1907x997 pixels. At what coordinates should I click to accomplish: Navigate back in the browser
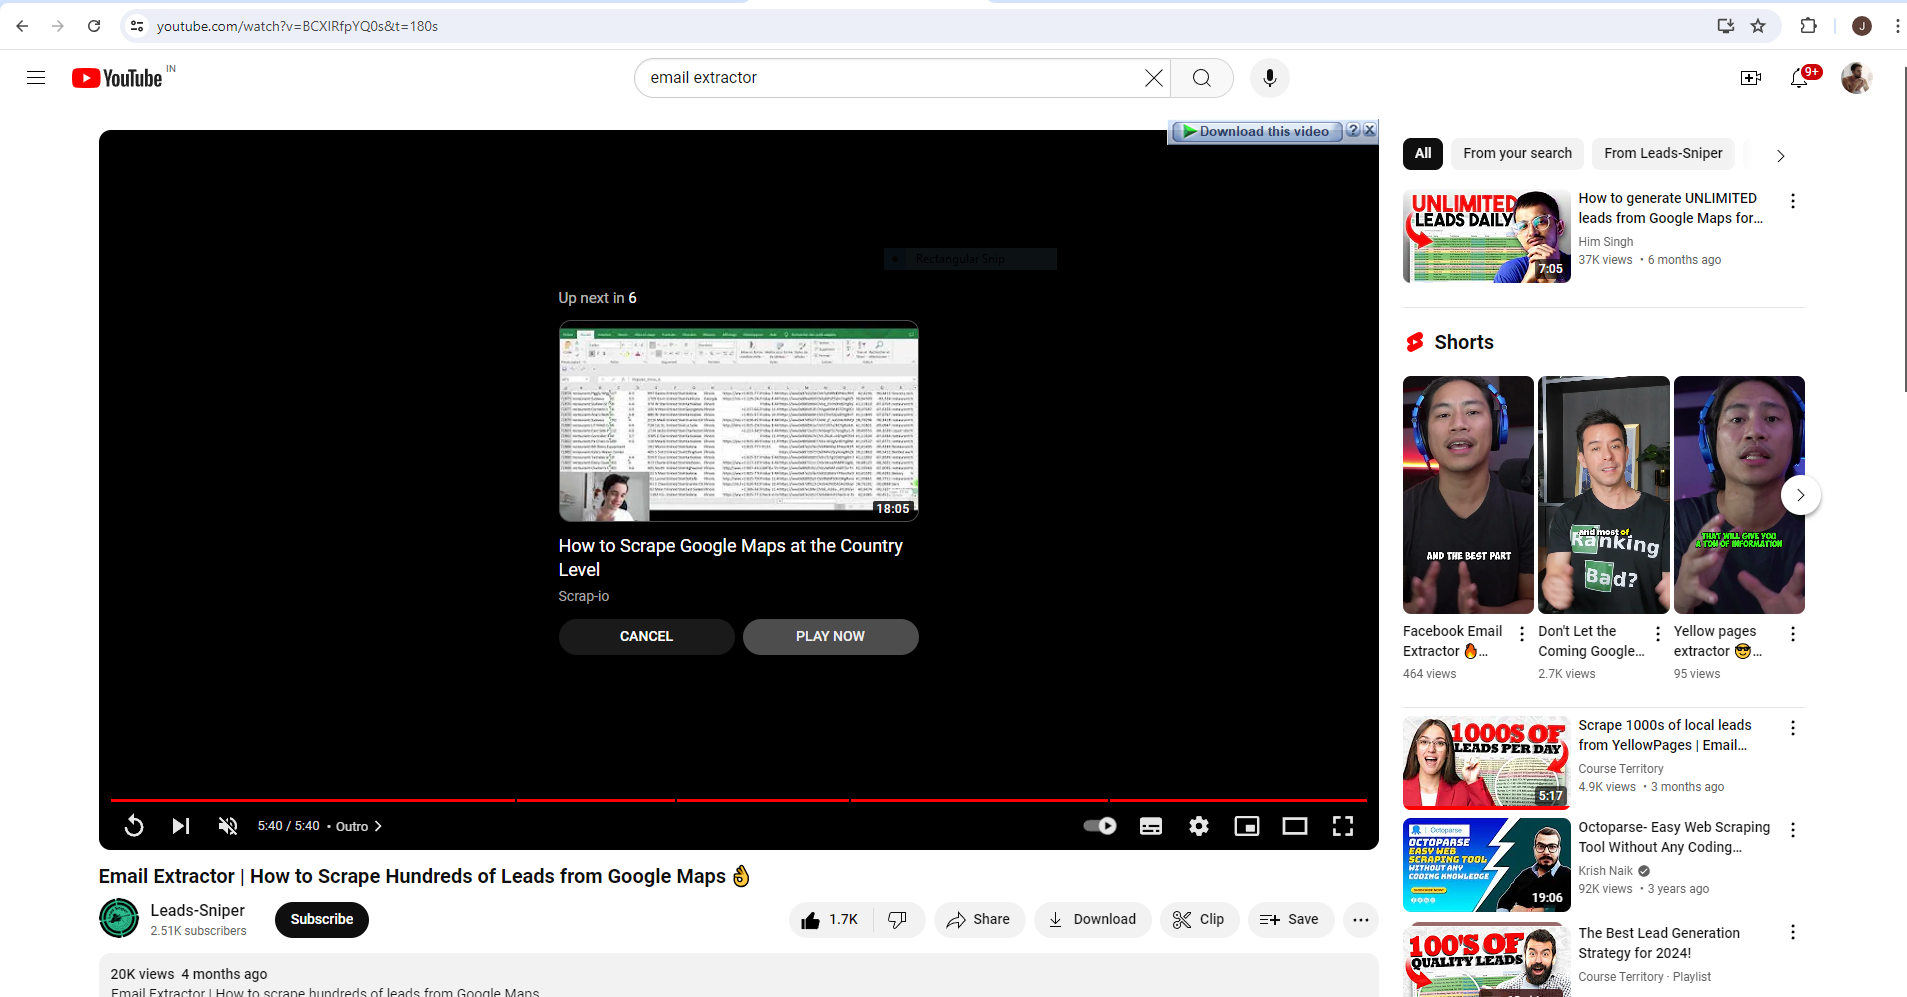pyautogui.click(x=22, y=26)
